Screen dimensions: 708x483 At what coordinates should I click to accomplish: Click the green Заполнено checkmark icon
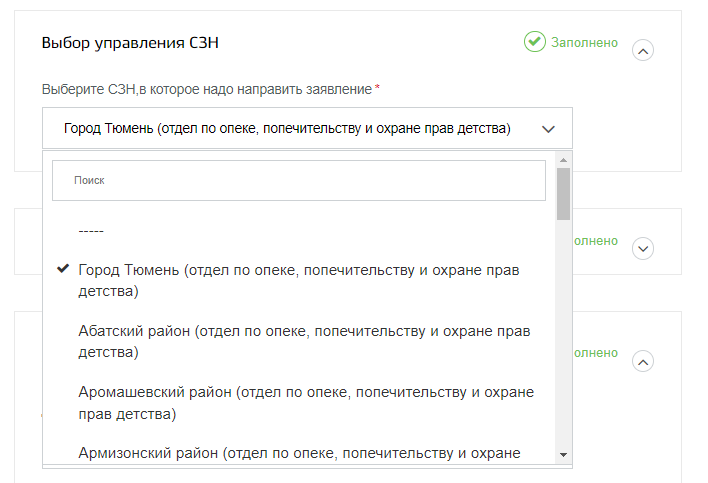tap(535, 42)
